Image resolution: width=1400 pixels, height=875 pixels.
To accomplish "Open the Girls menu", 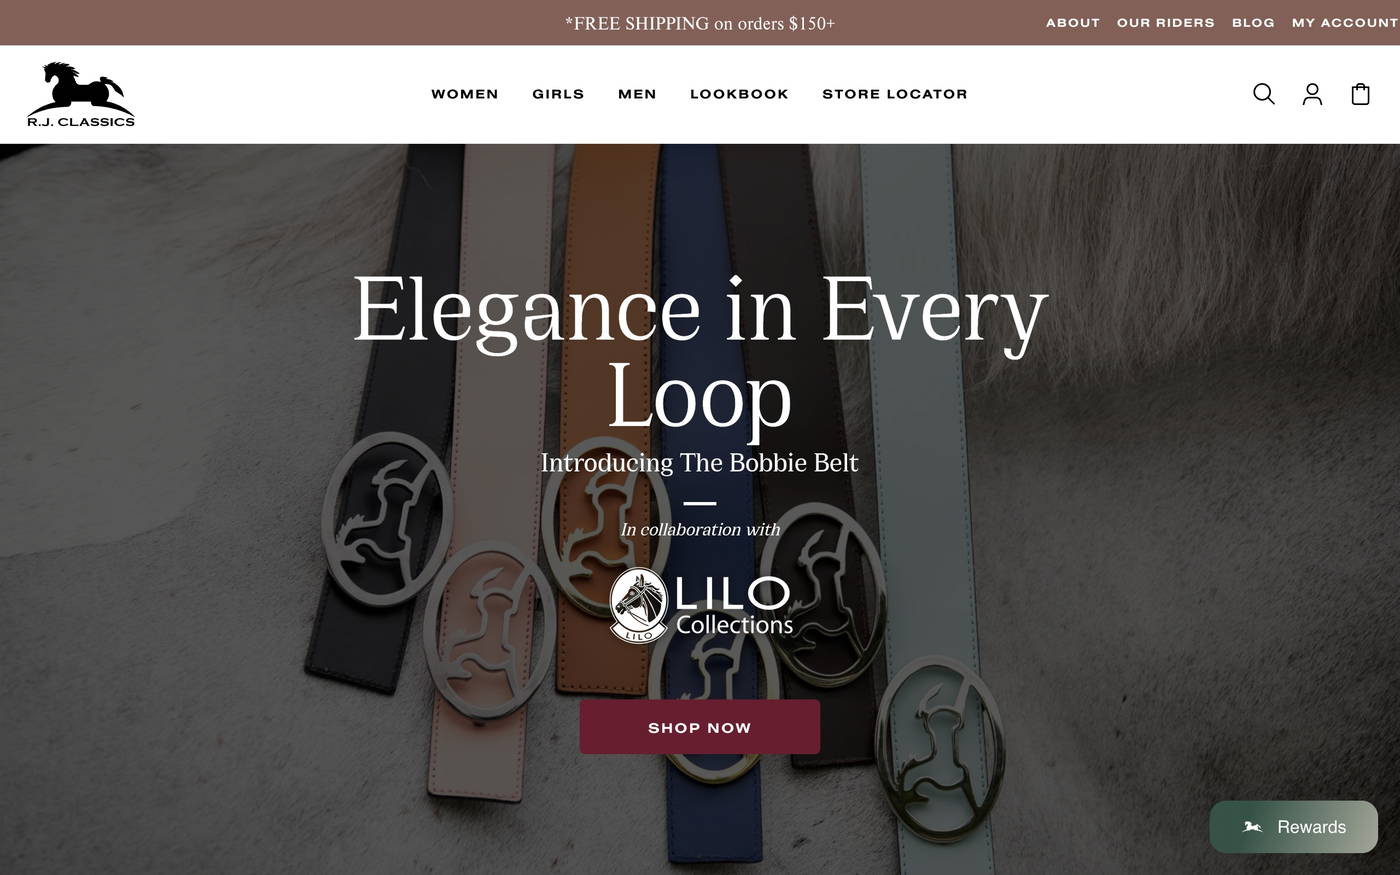I will pyautogui.click(x=558, y=94).
